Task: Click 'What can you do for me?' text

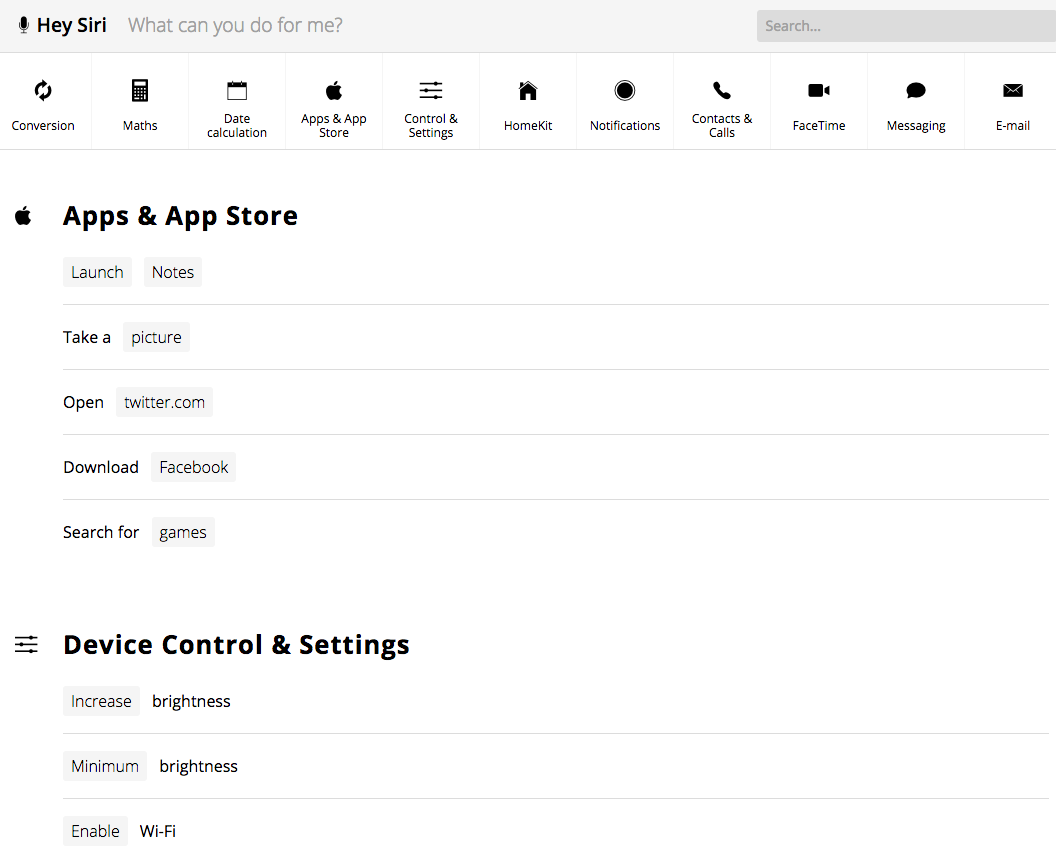Action: coord(236,26)
